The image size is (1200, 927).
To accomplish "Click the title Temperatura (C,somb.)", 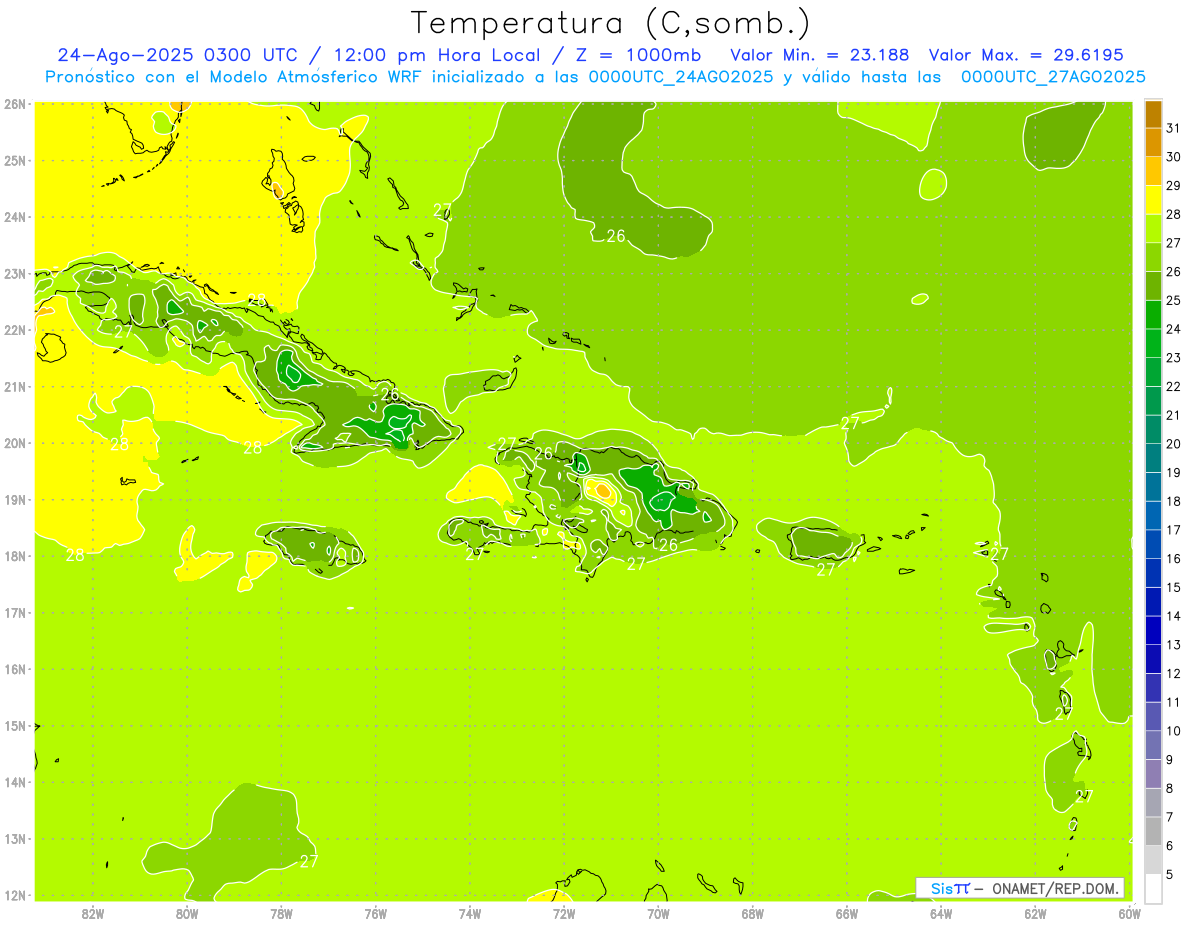I will click(609, 22).
